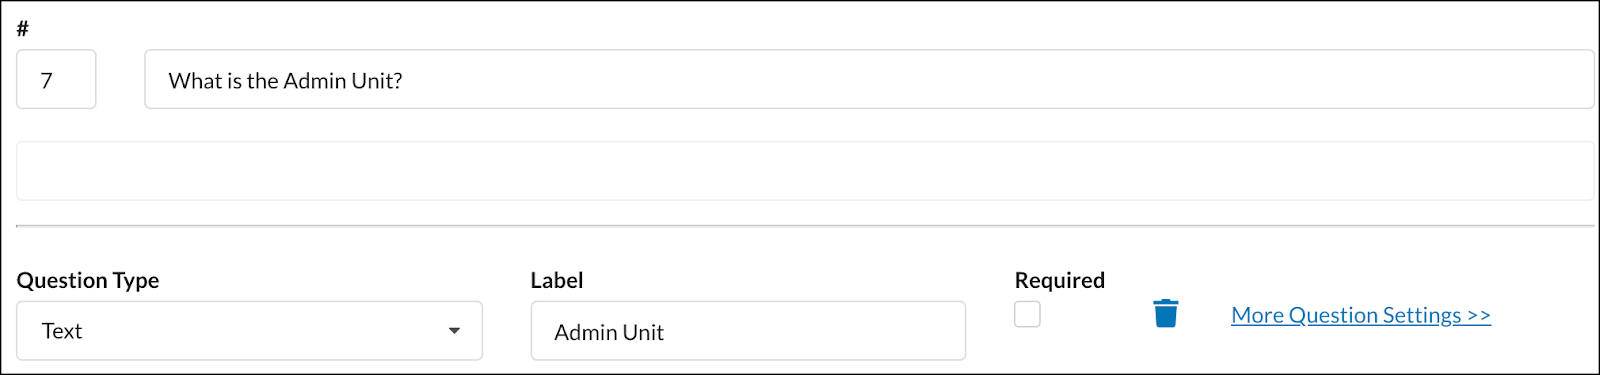Click the Question Type heading label
The height and width of the screenshot is (375, 1600).
point(88,281)
